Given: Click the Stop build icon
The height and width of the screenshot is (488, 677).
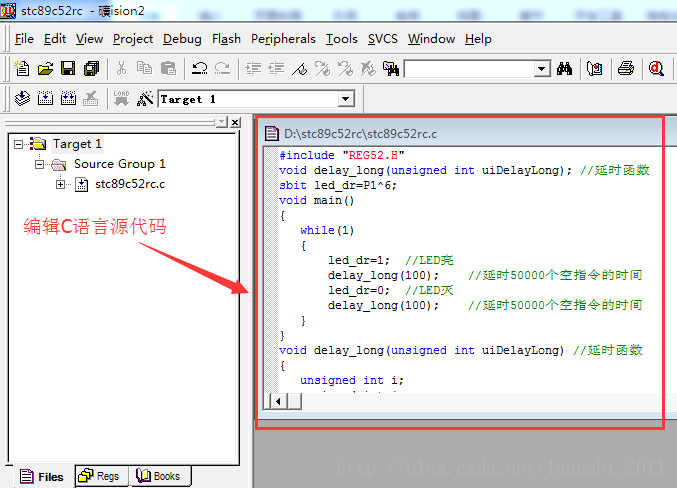Looking at the screenshot, I should (x=91, y=98).
